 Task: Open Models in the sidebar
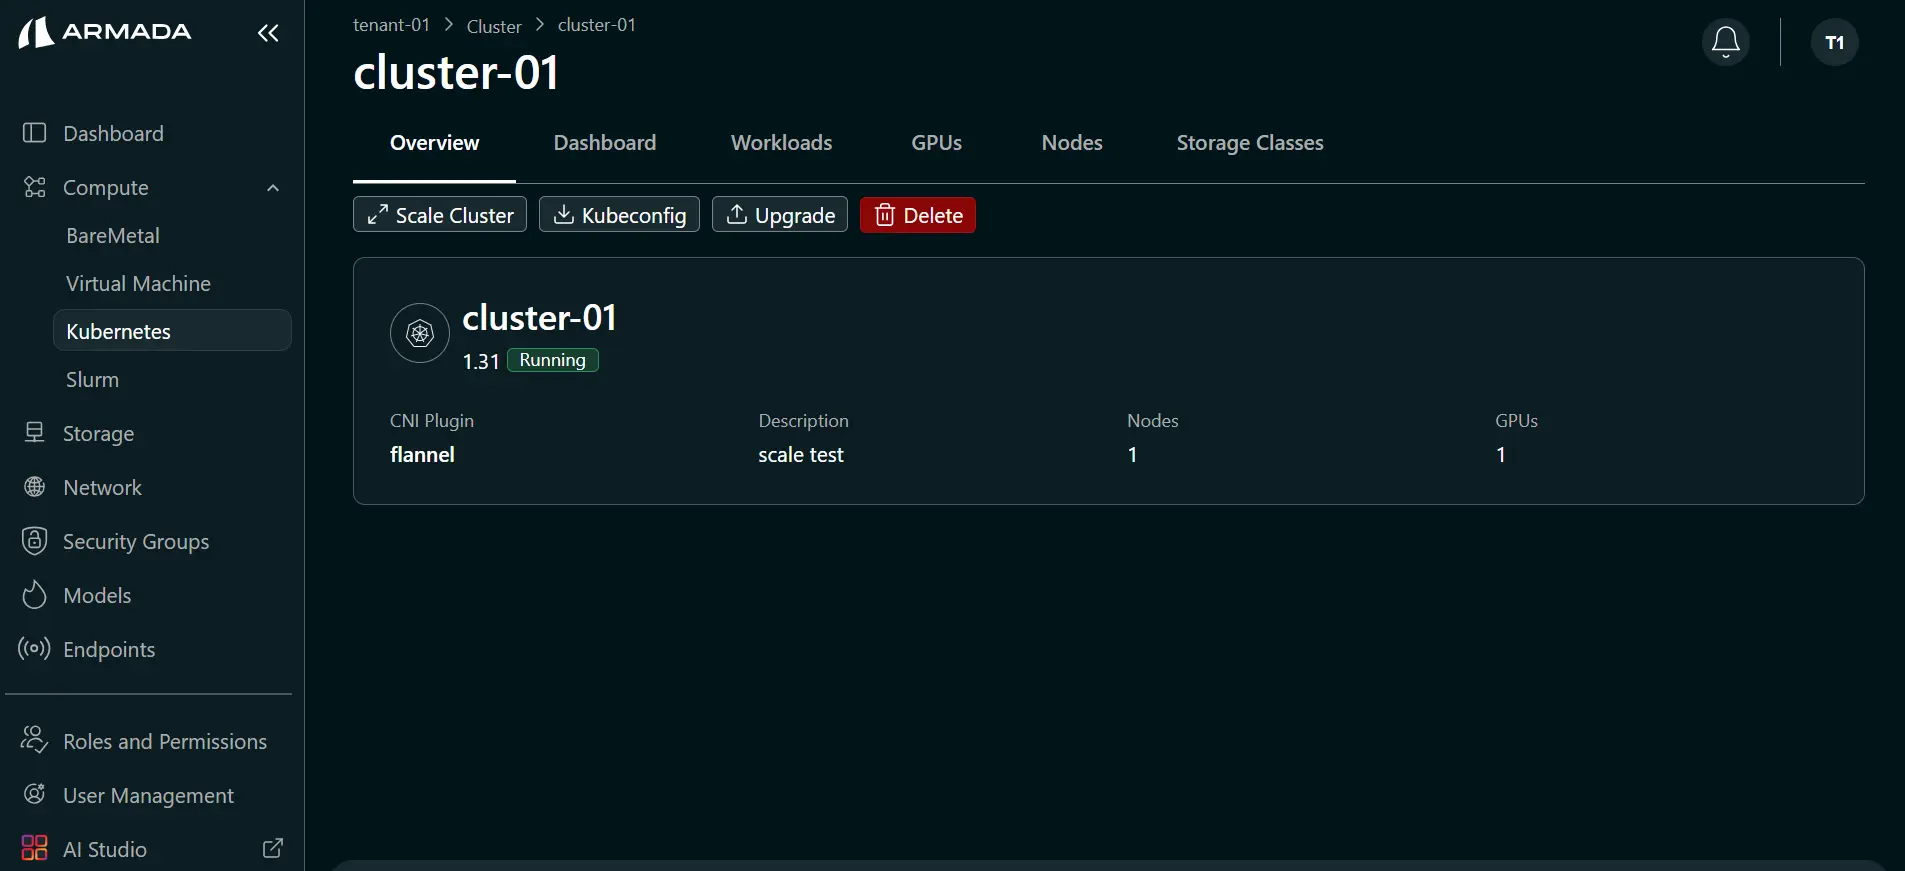[x=97, y=595]
